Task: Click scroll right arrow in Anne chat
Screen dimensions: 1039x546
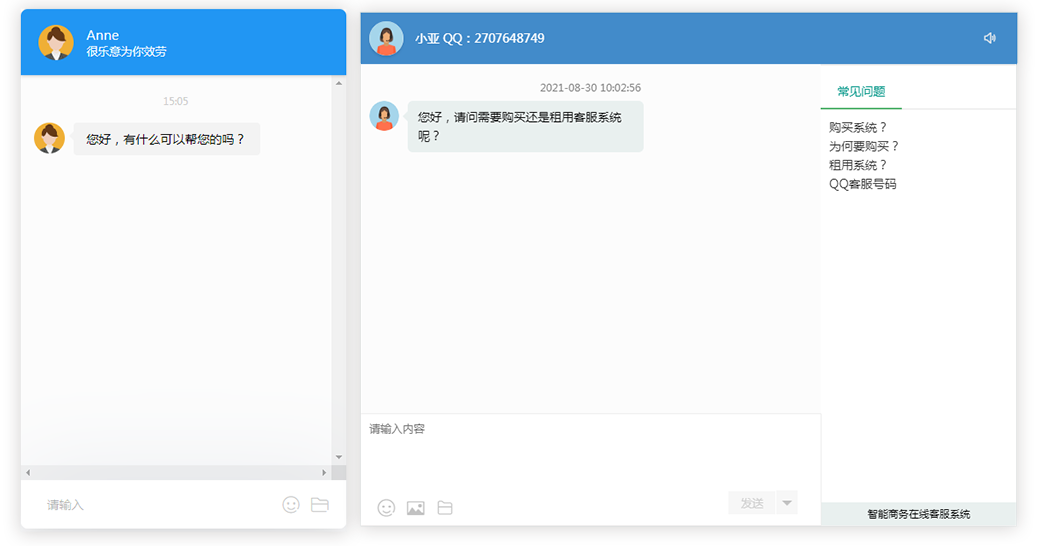Action: 324,472
